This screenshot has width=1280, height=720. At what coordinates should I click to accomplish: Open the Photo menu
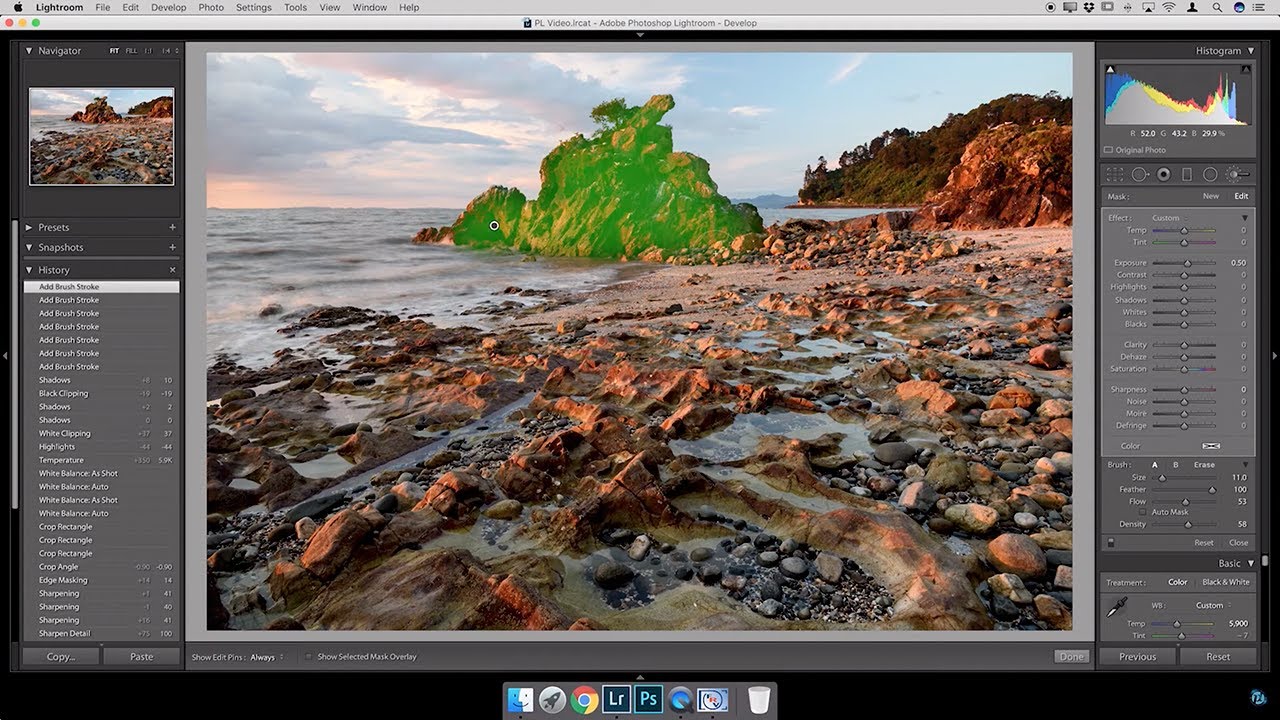[211, 7]
